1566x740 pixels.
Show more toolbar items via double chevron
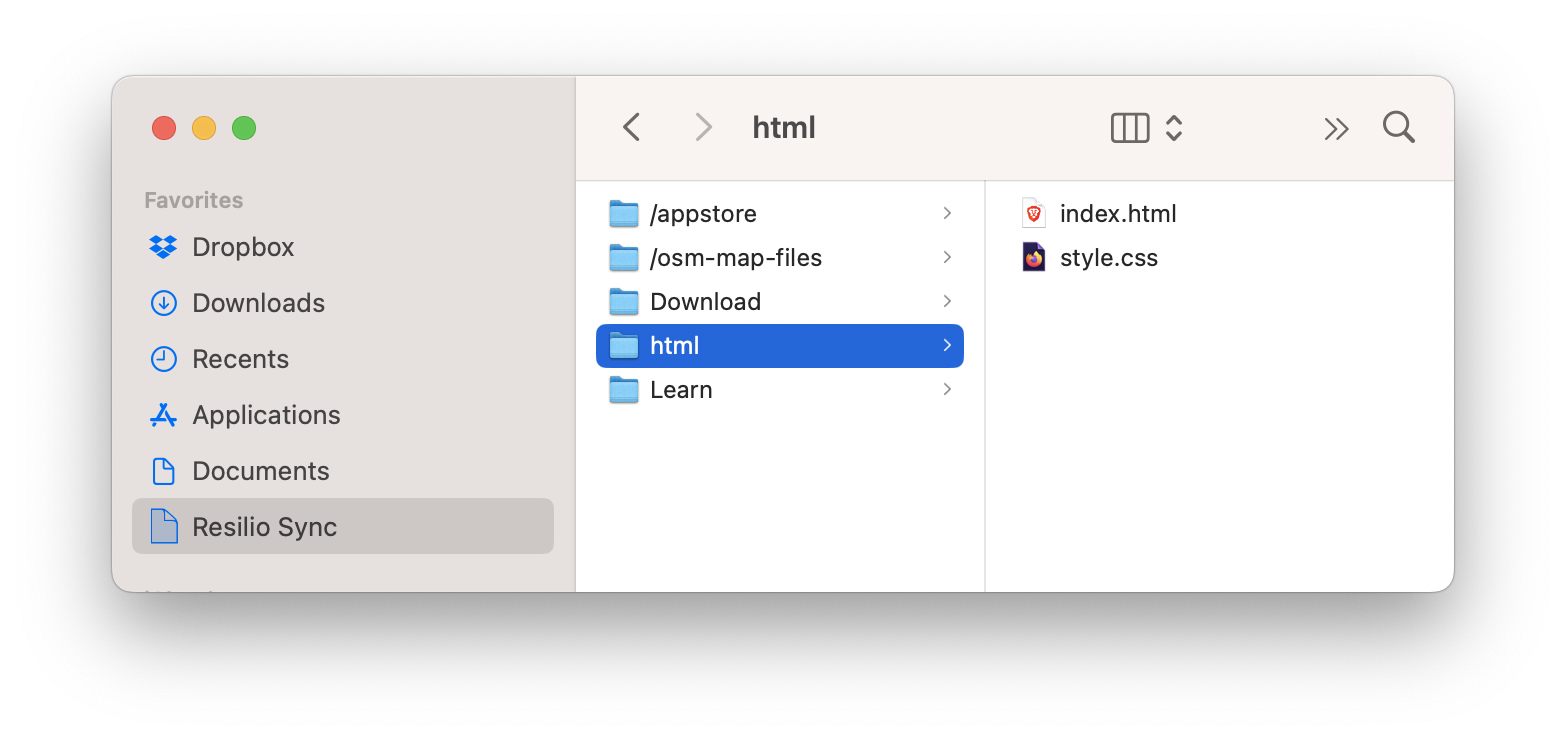point(1336,128)
